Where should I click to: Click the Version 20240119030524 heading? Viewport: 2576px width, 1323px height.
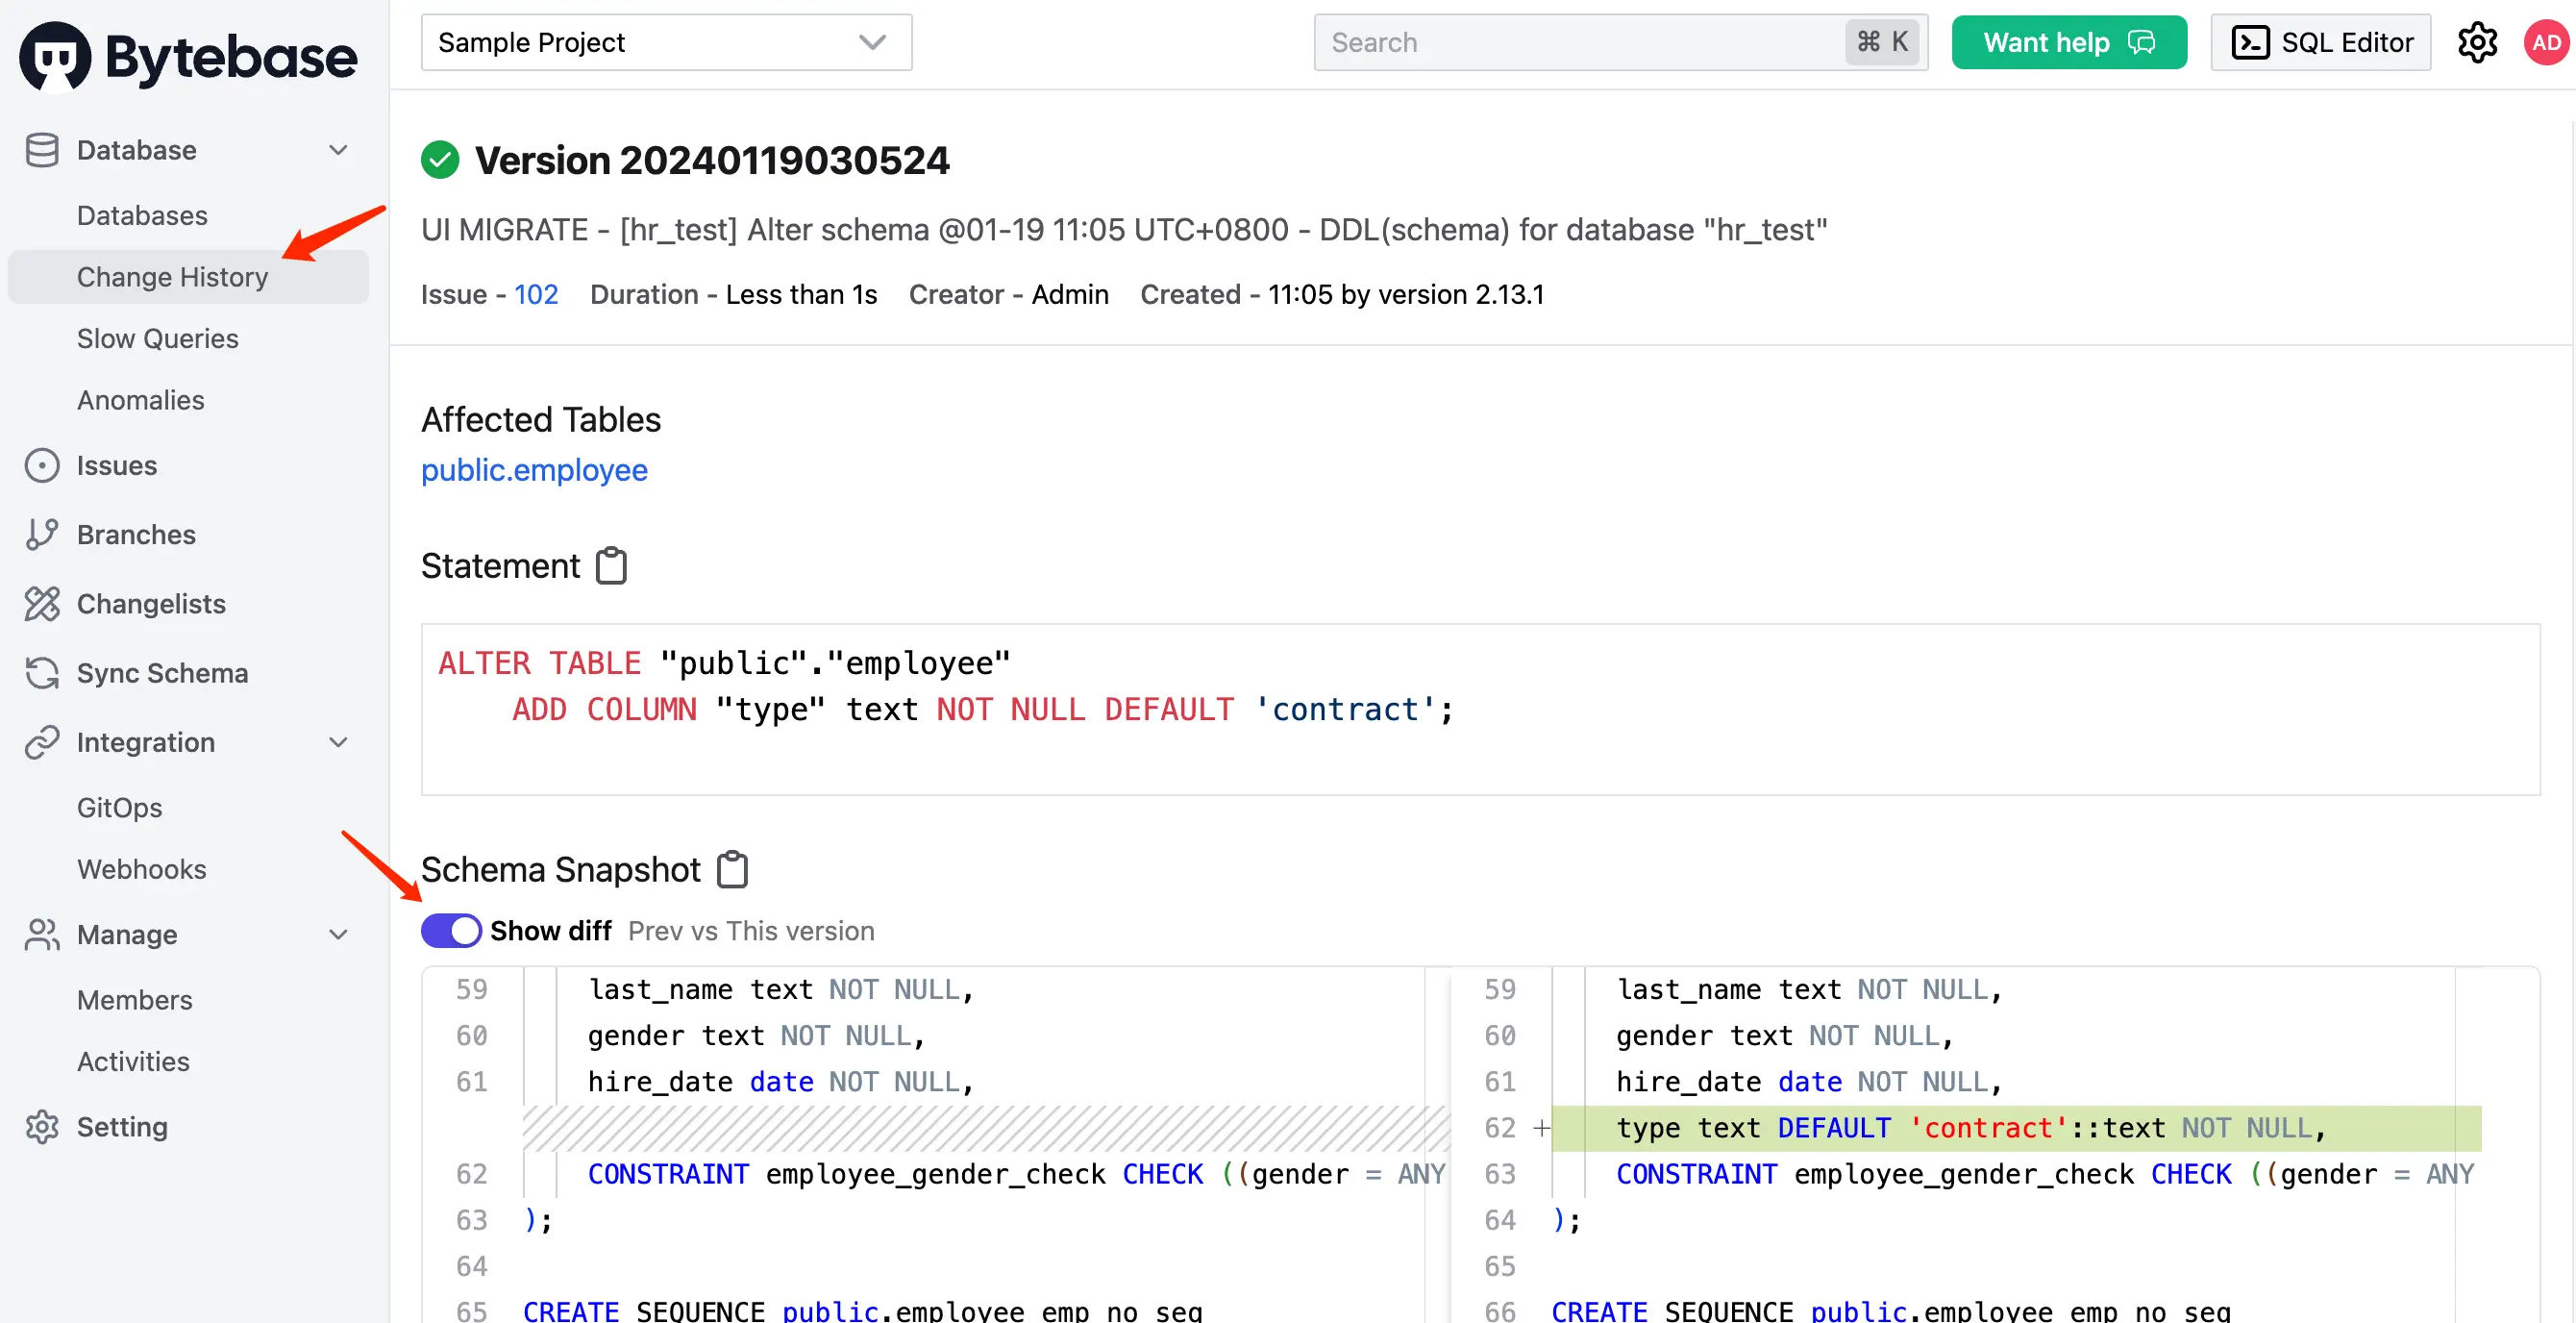tap(712, 160)
